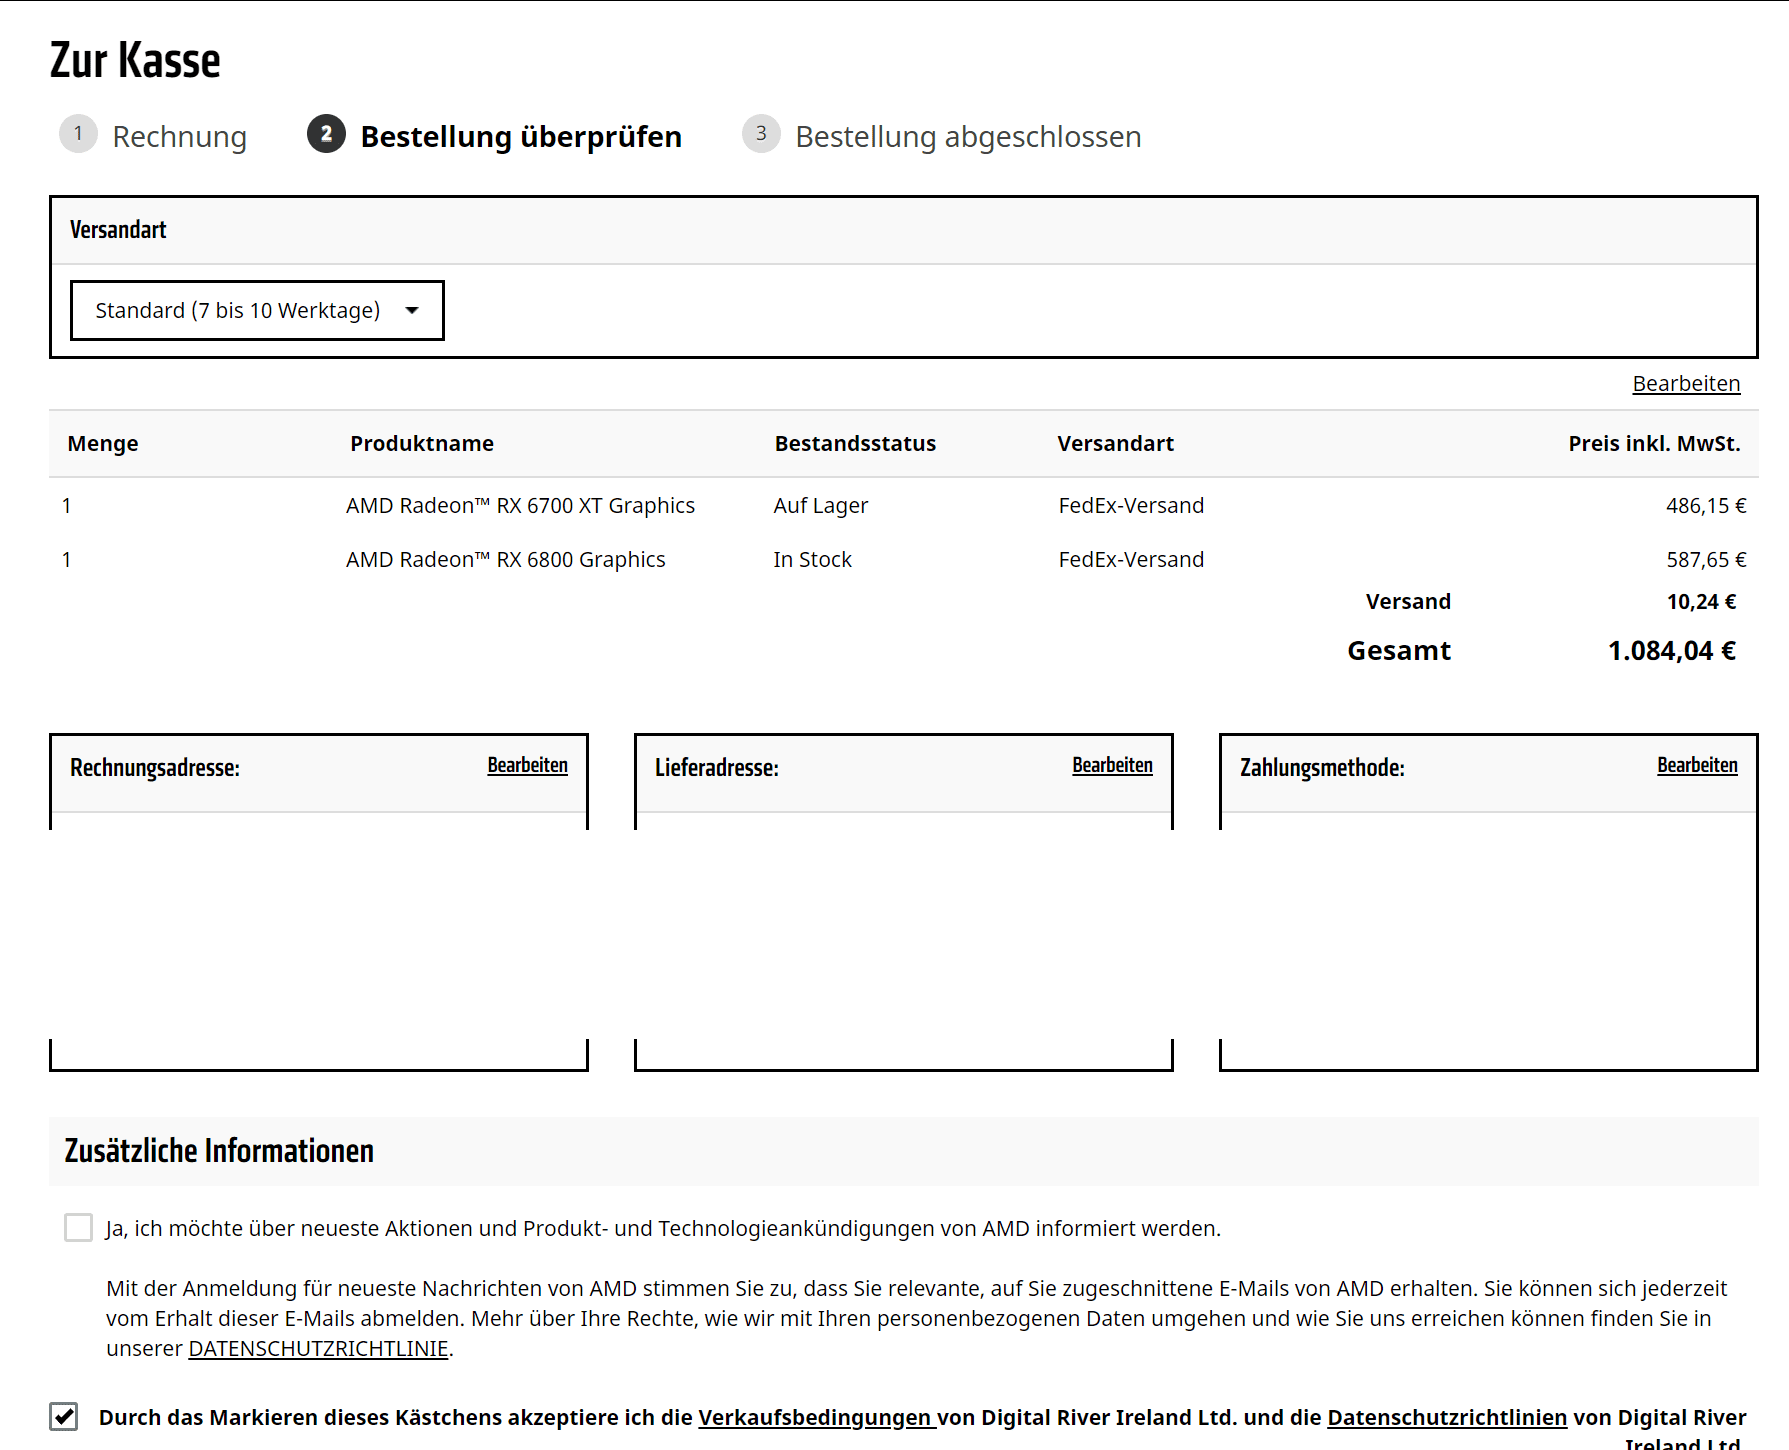Image resolution: width=1789 pixels, height=1450 pixels.
Task: Open the Datenschutzrichtlinien link of Digital River
Action: 1447,1418
